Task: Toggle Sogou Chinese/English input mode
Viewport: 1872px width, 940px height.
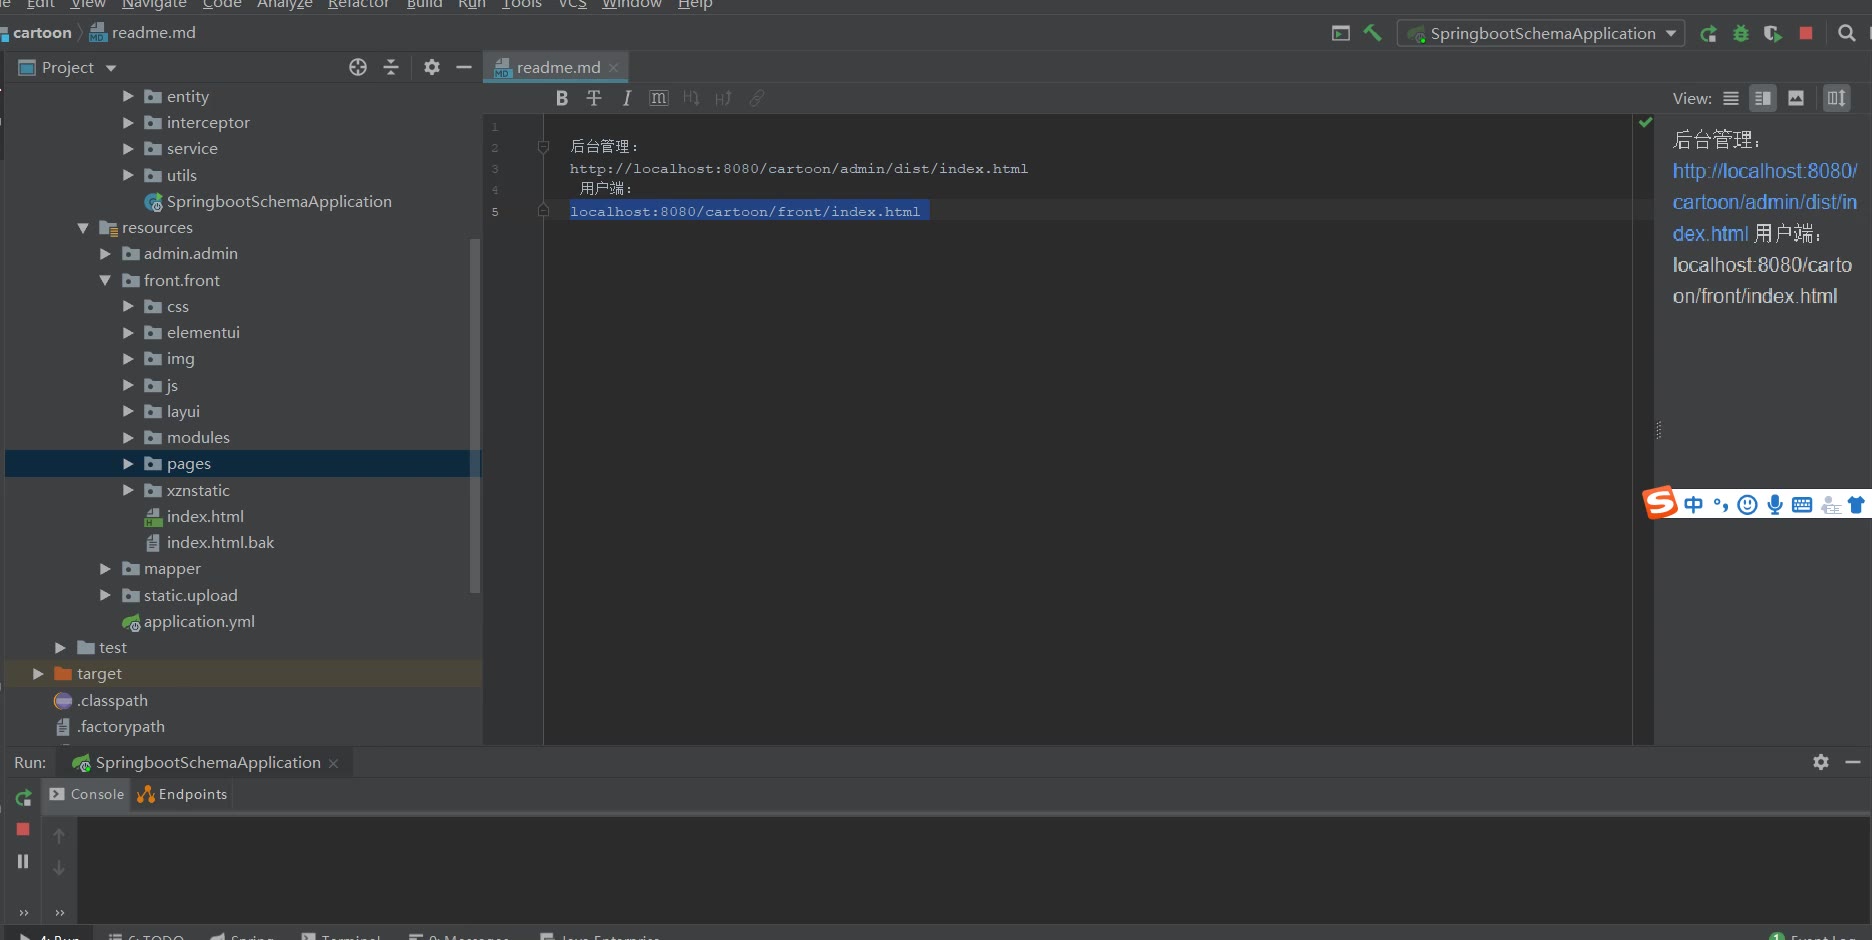Action: tap(1693, 505)
